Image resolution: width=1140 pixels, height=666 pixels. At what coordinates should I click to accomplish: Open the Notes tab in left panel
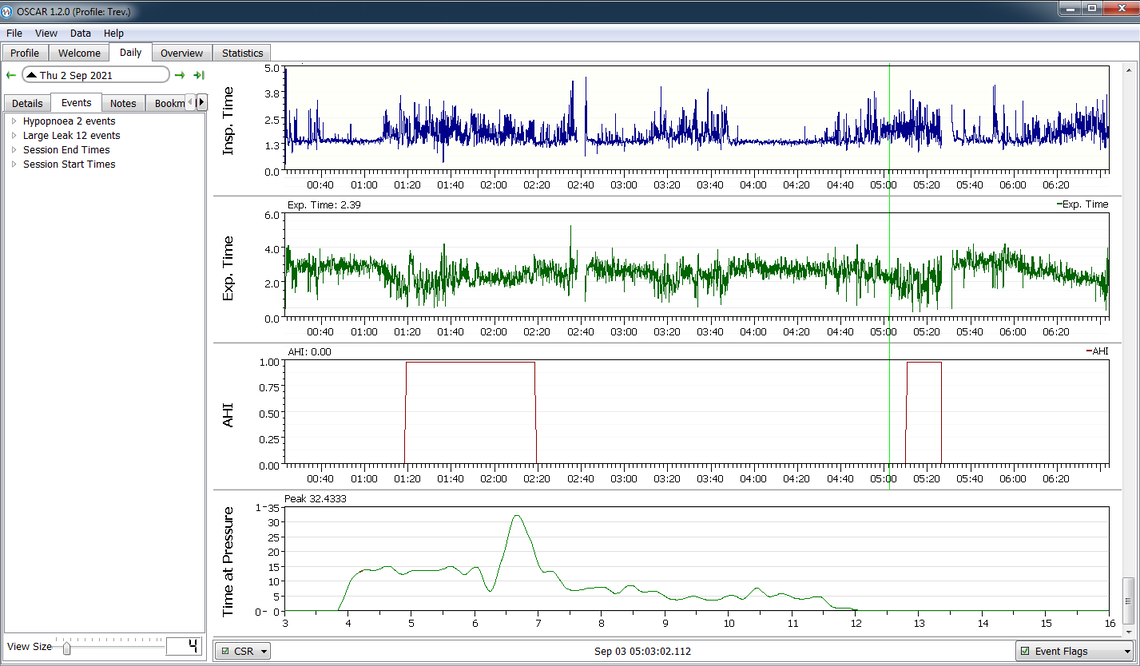pos(123,103)
